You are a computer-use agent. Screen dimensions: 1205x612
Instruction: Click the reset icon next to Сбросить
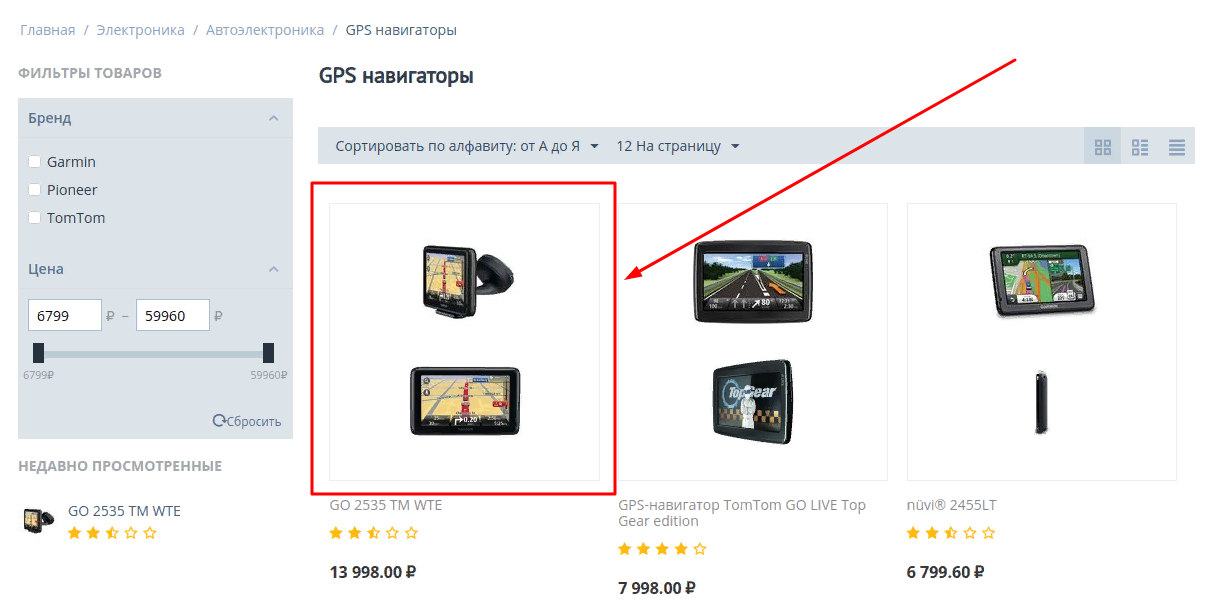[219, 421]
